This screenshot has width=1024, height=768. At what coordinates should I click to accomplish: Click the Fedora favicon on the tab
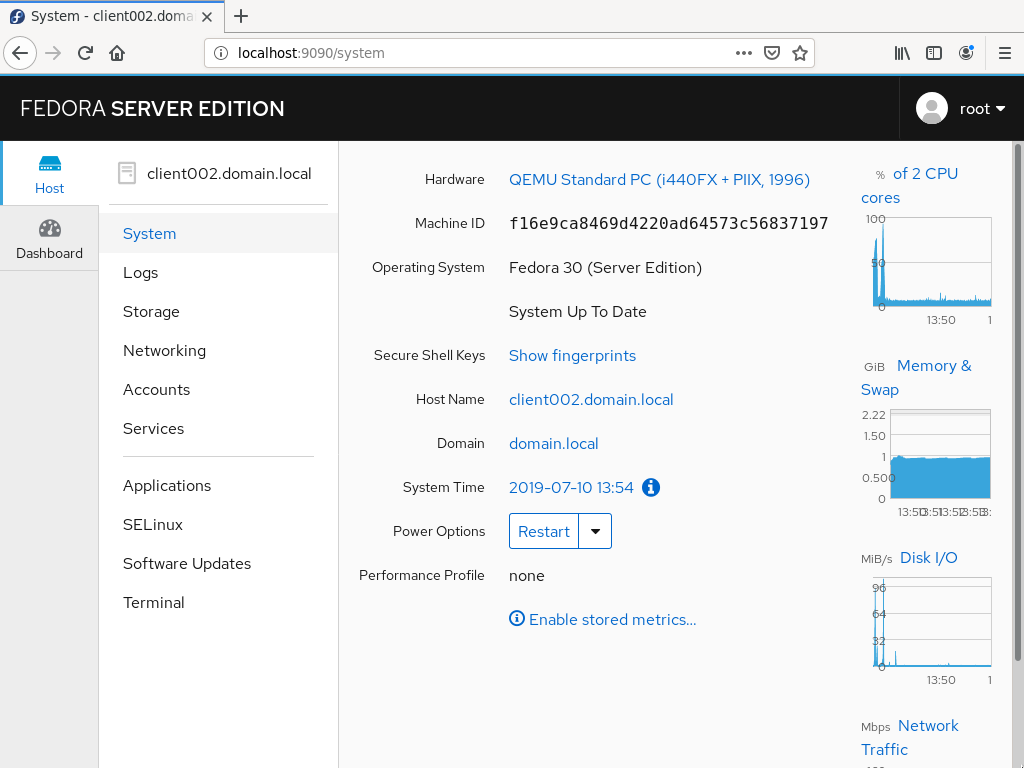pos(18,16)
